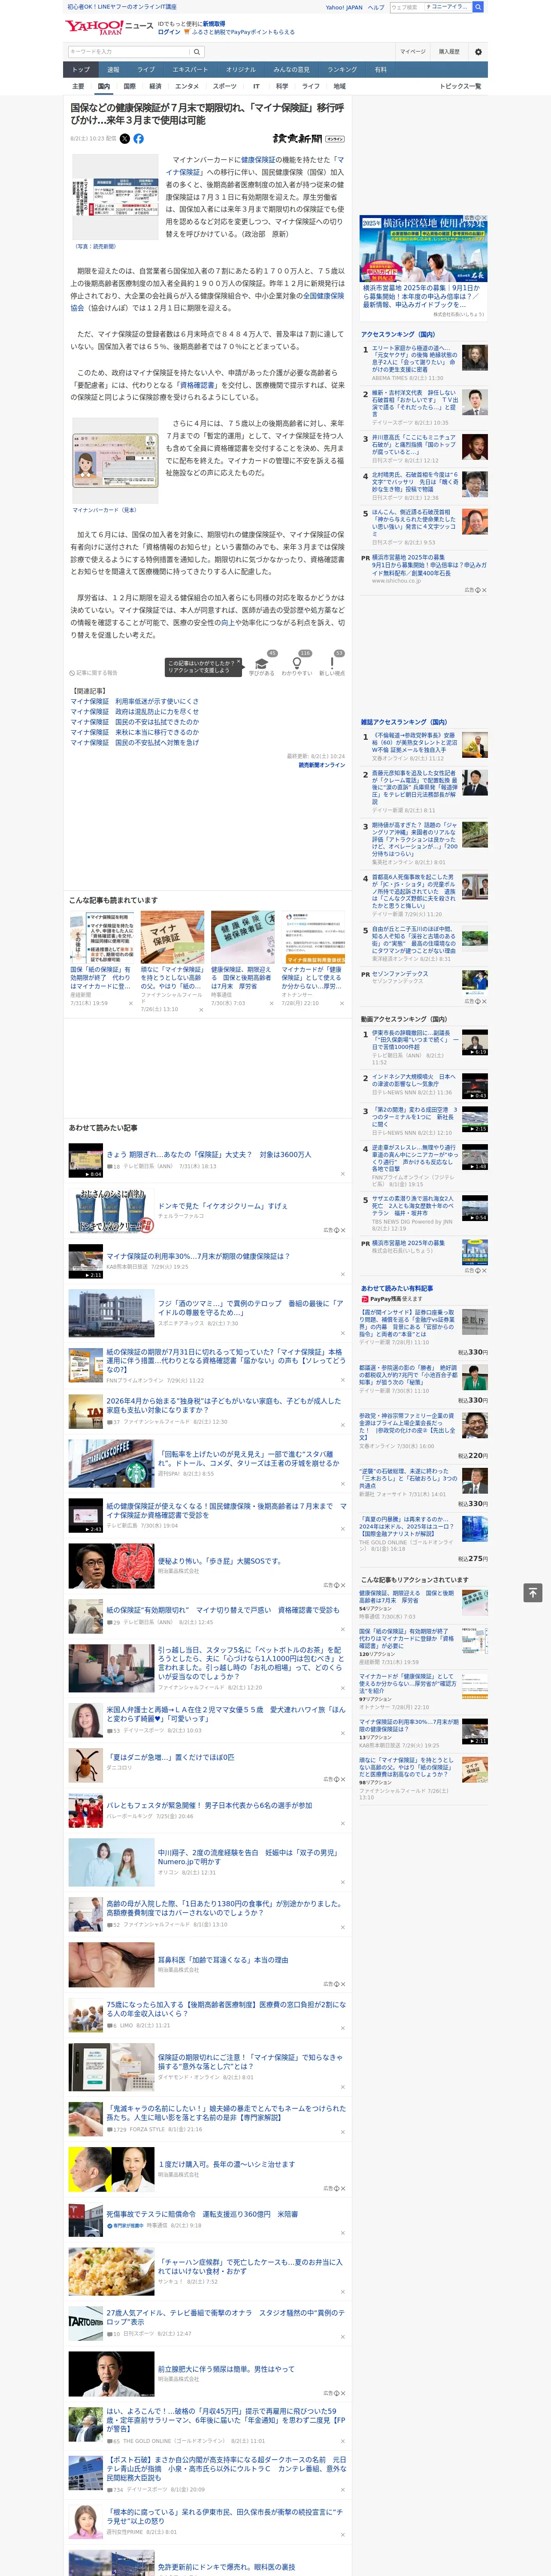Open the 動画アクセスランキング(国内) heading

[x=403, y=1019]
